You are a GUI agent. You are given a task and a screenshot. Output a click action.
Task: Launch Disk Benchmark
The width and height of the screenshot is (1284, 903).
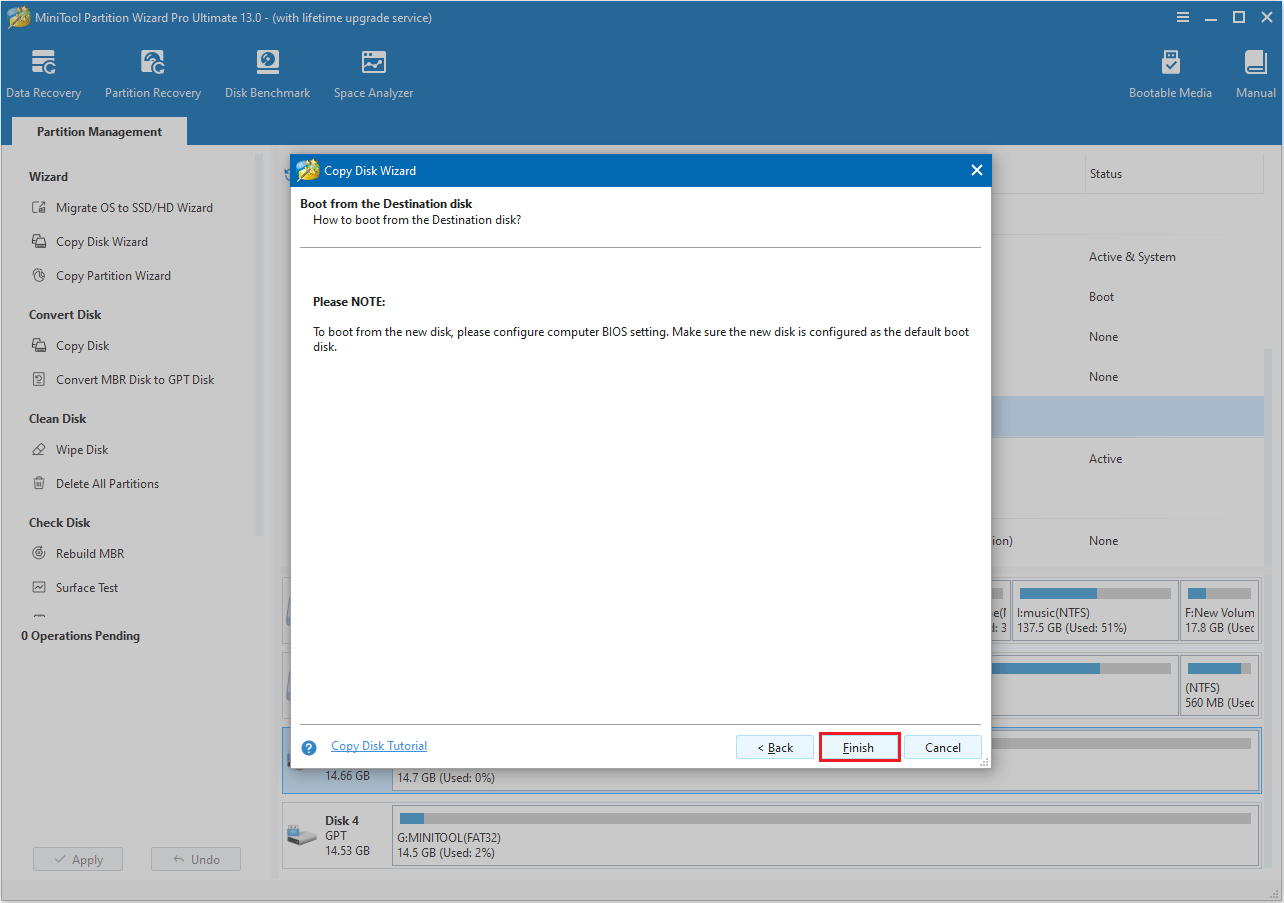click(x=267, y=71)
